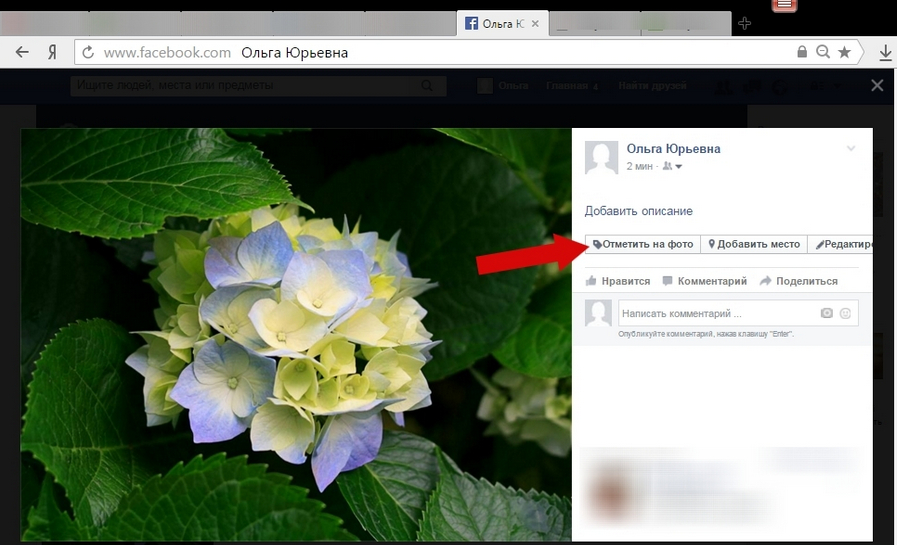This screenshot has height=545, width=897.
Task: Click the Написать комментарий input field
Action: tap(738, 313)
